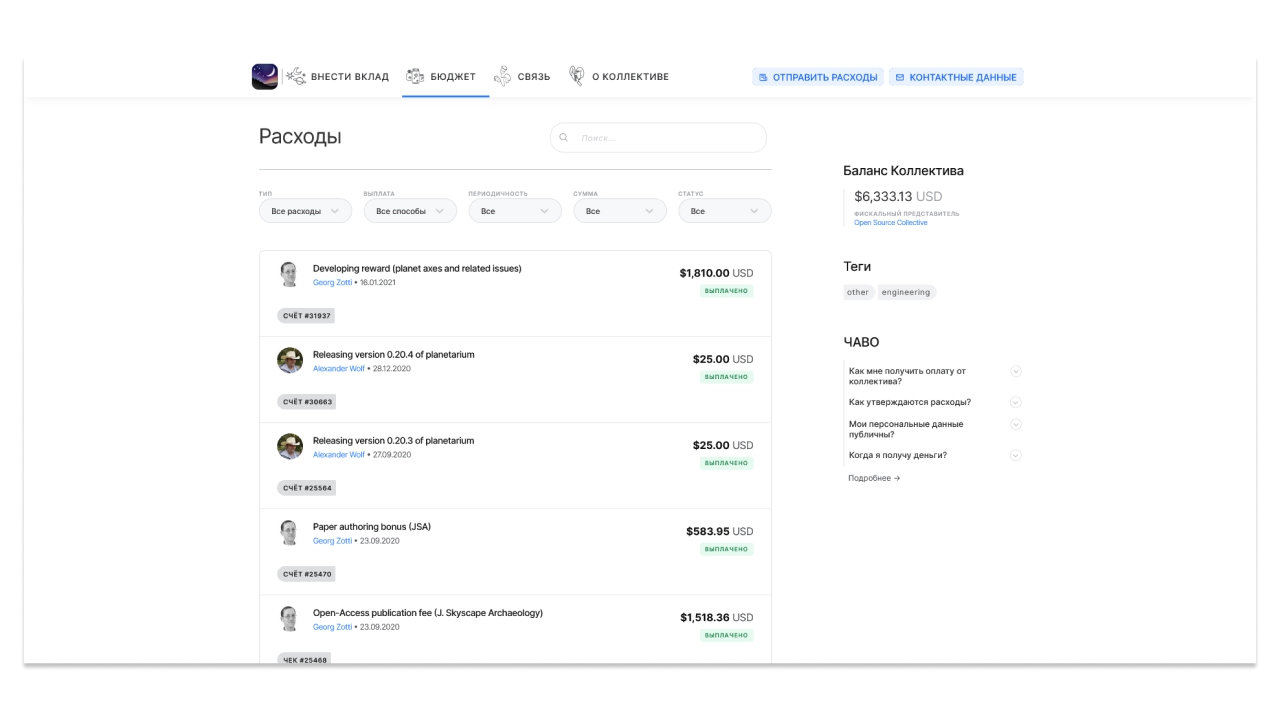Expand the Все способы payout dropdown
This screenshot has height=720, width=1280.
click(410, 211)
